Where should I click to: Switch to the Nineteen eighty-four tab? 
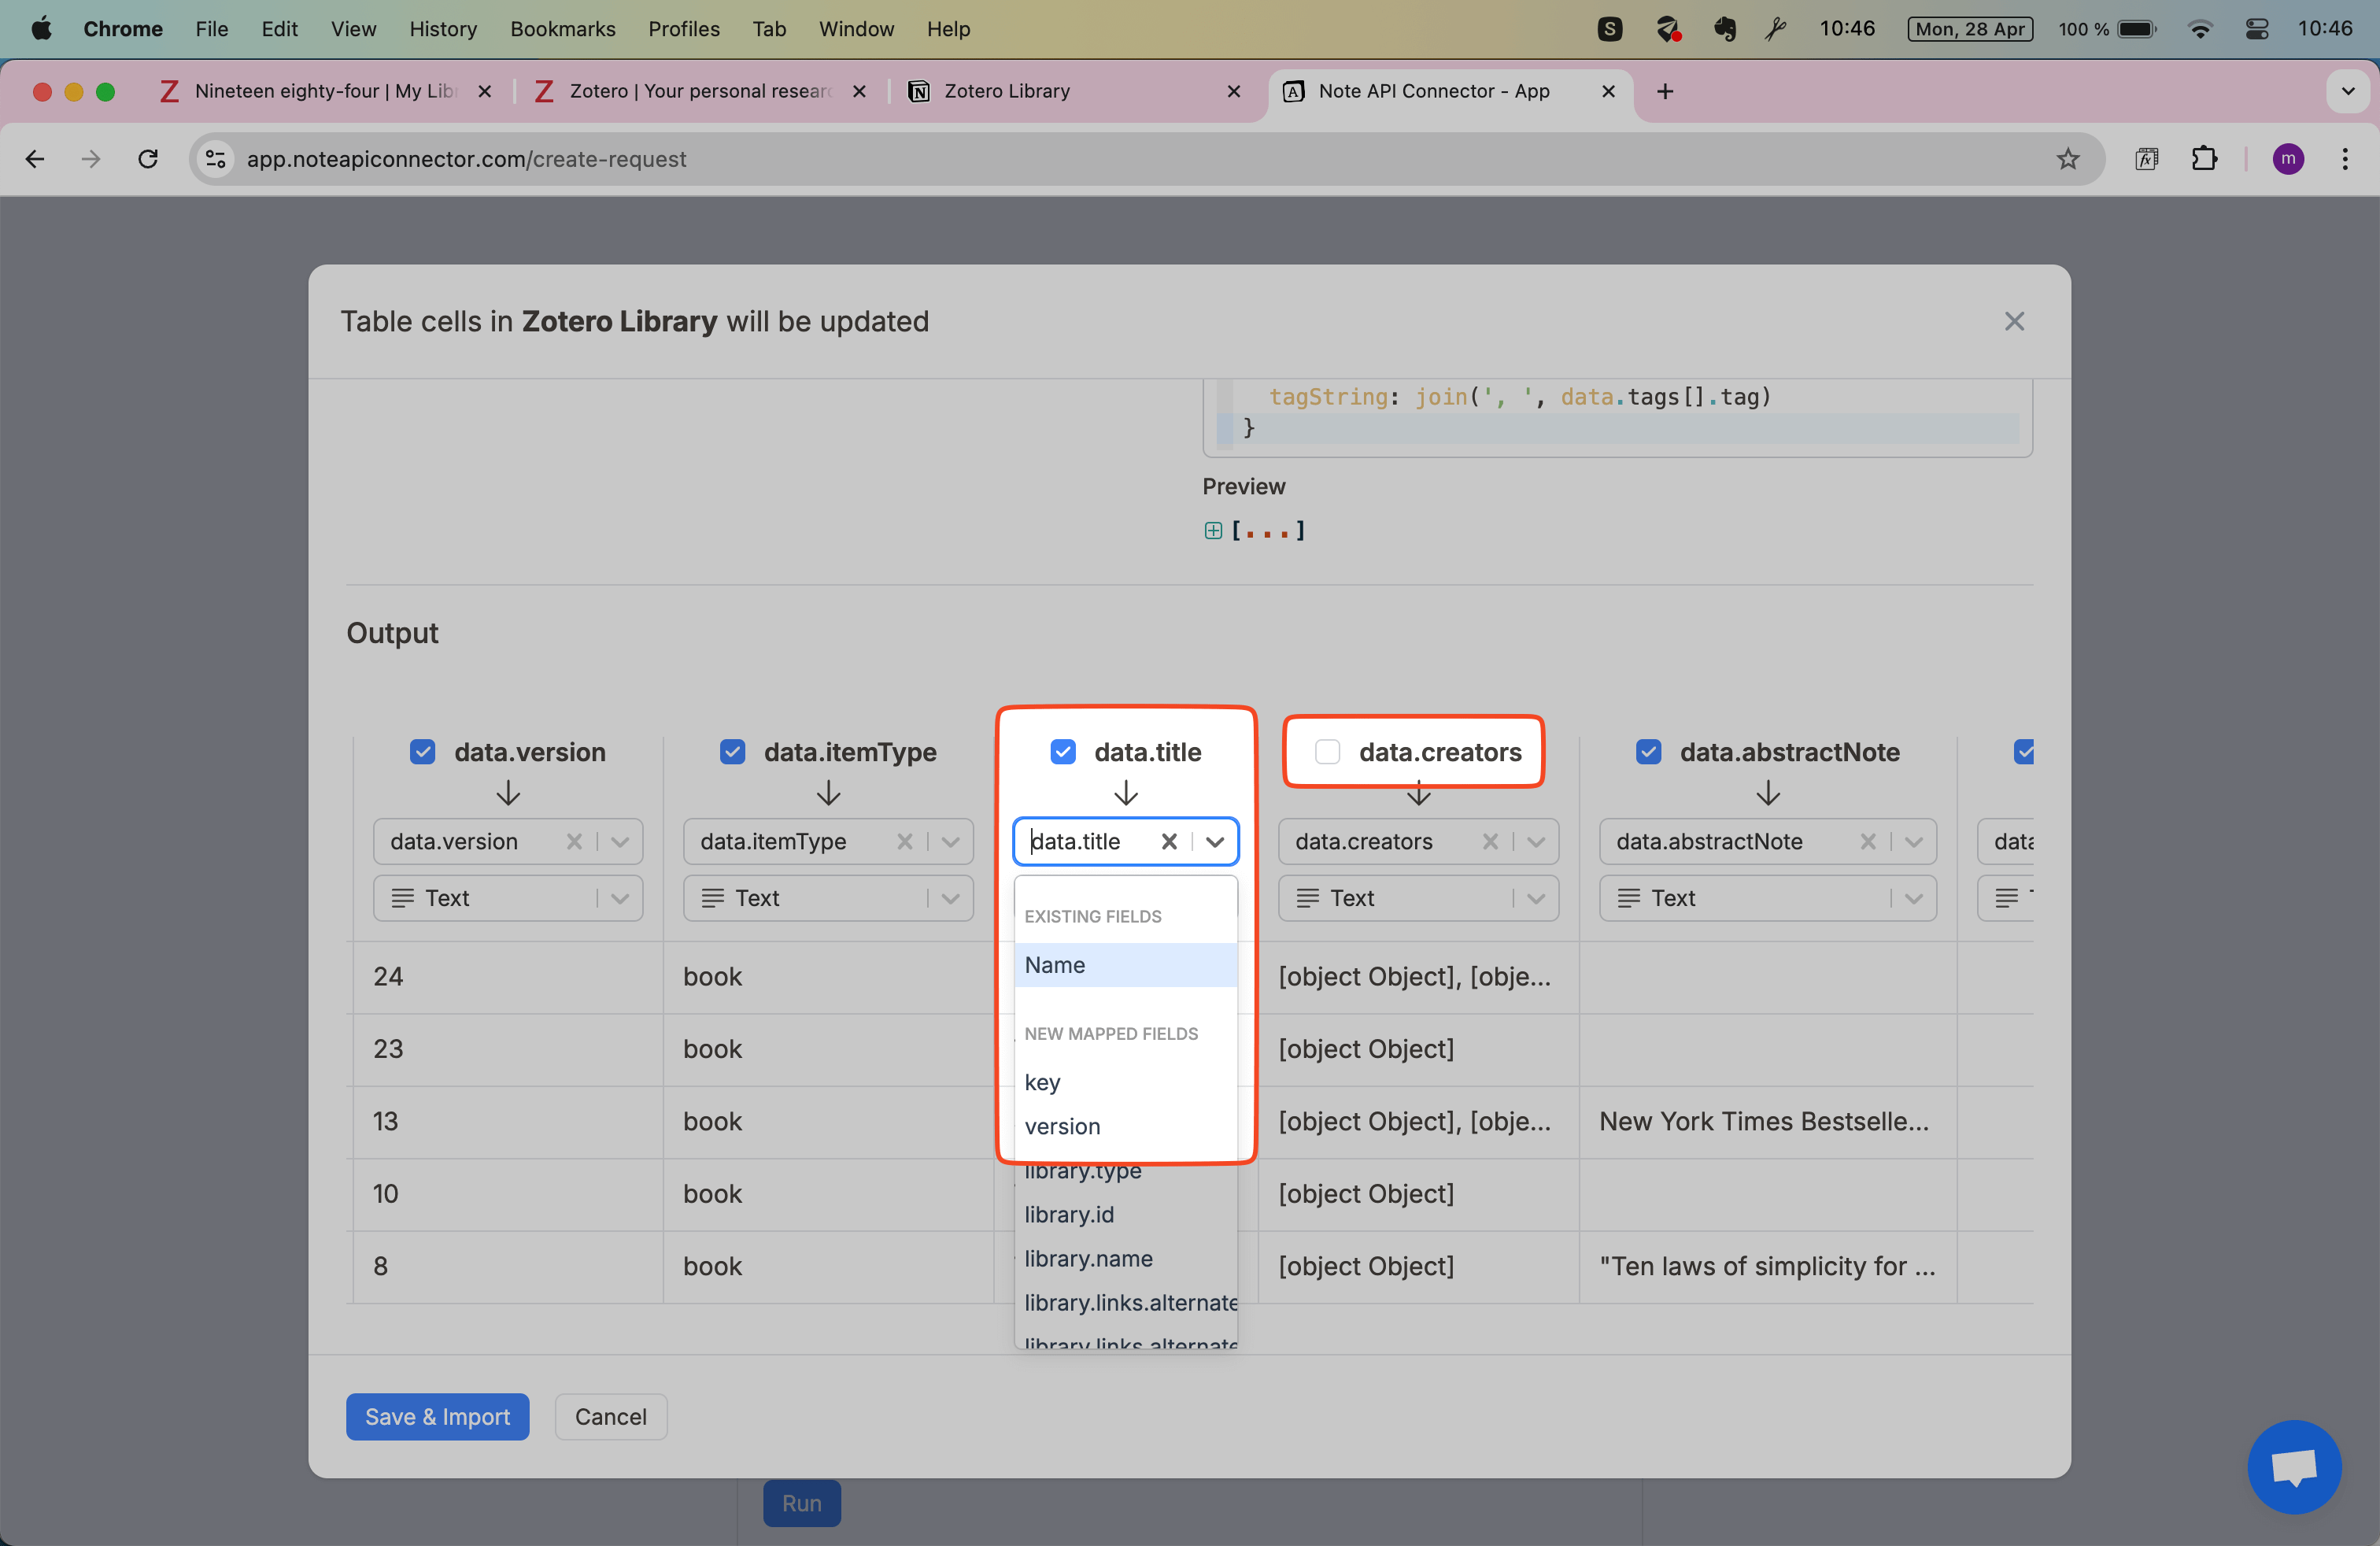[x=325, y=91]
